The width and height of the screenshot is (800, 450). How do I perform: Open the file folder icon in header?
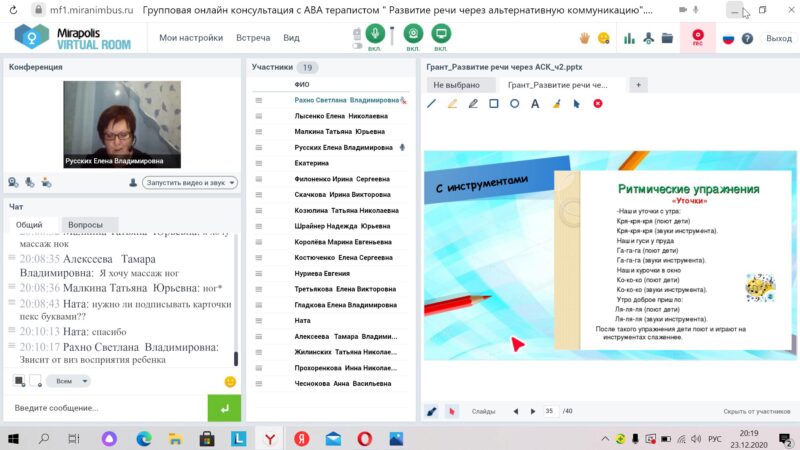[667, 38]
